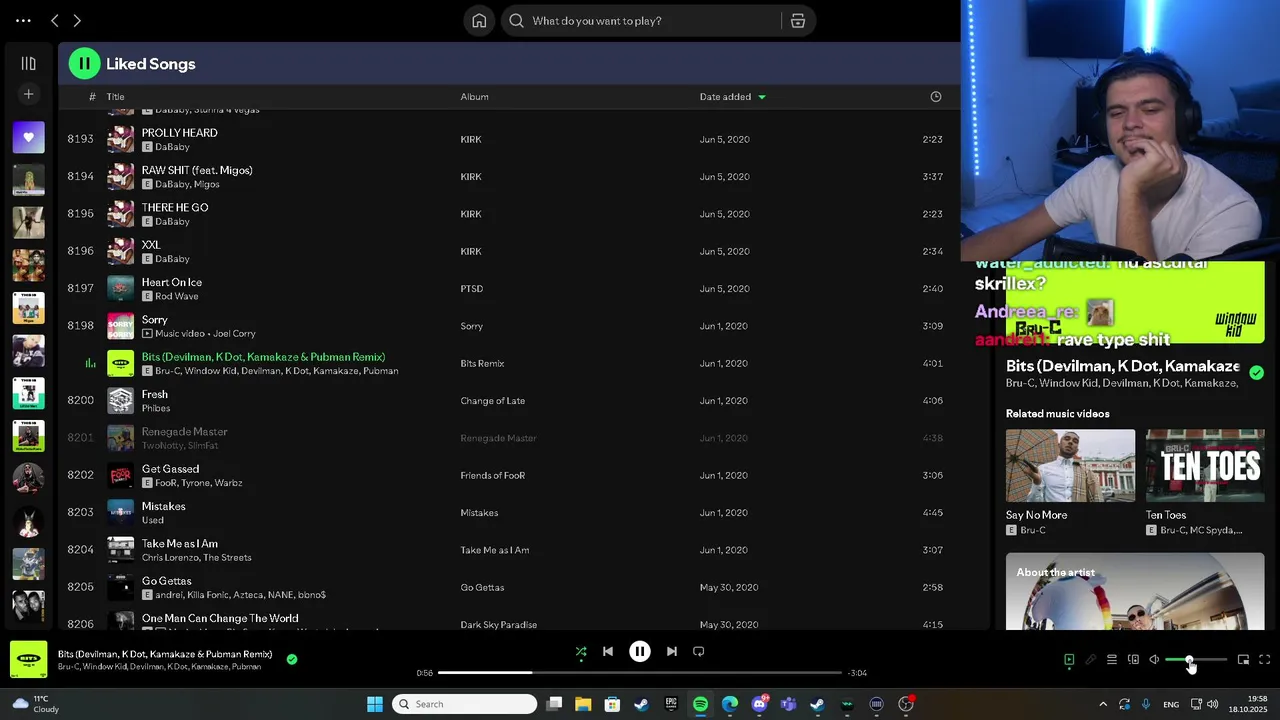The image size is (1280, 720).
Task: Open the three-dots app menu
Action: (x=23, y=21)
